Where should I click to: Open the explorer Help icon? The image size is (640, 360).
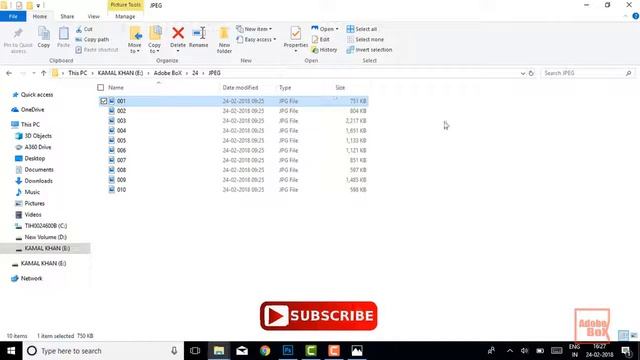636,16
